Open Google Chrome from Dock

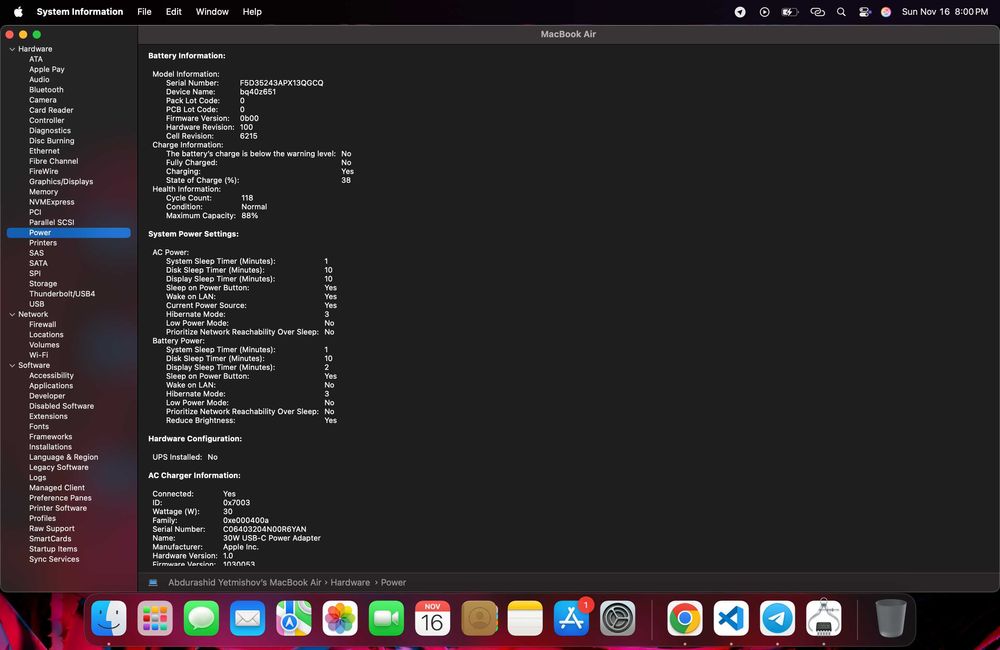pyautogui.click(x=685, y=618)
